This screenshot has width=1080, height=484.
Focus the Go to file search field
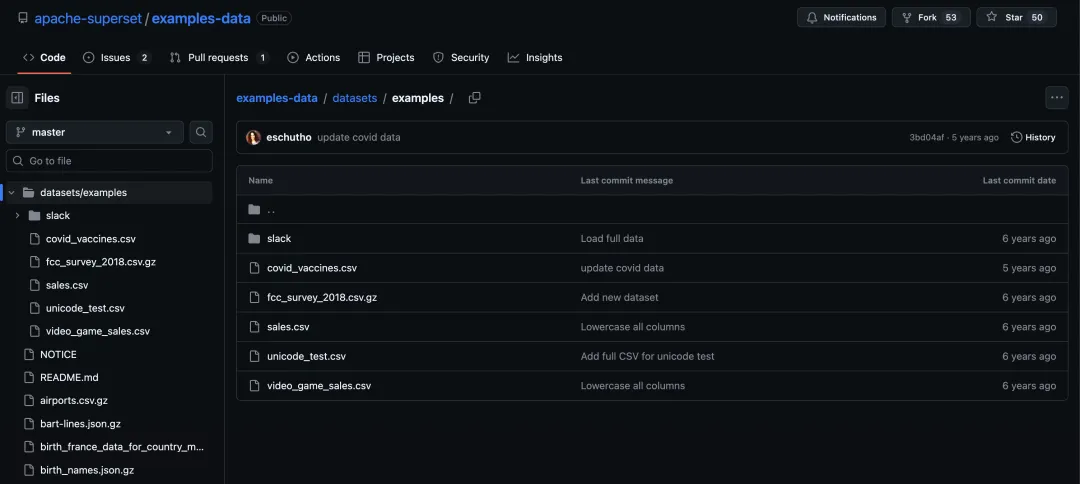pos(110,161)
